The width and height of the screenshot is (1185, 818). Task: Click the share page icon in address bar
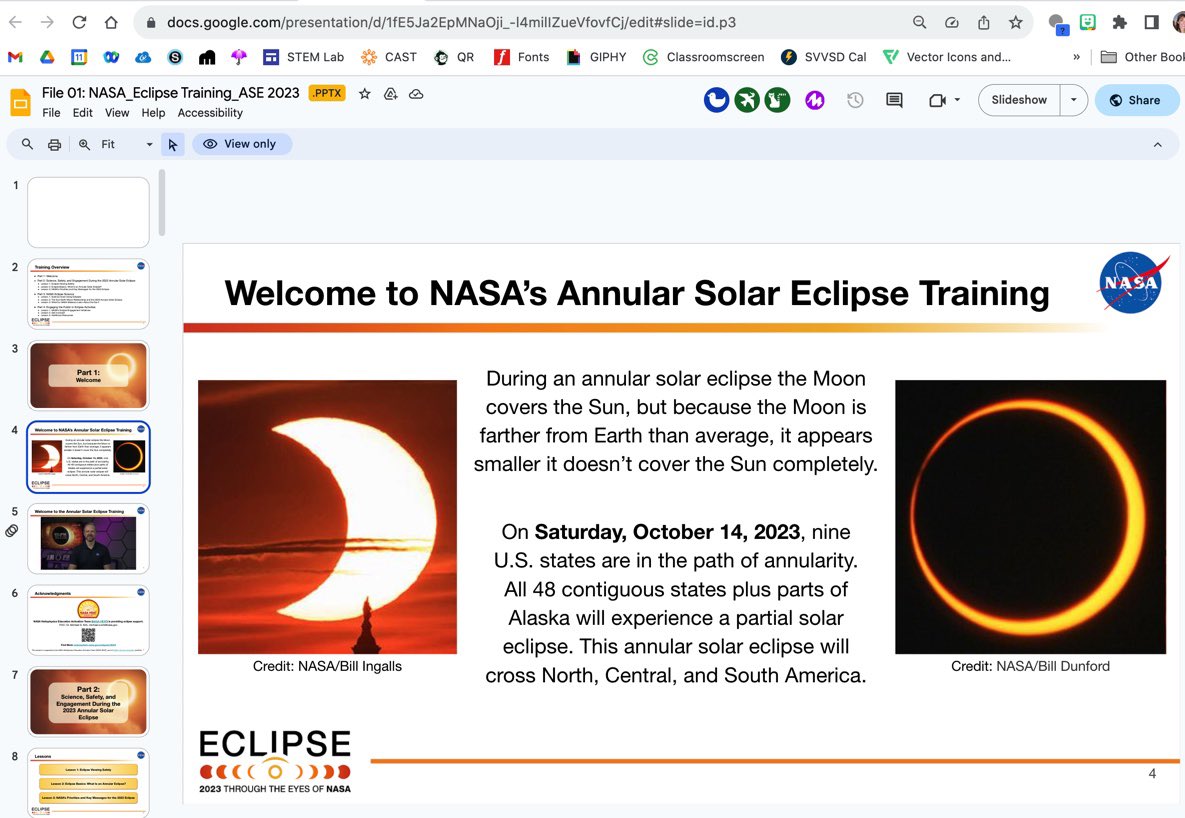[x=983, y=23]
